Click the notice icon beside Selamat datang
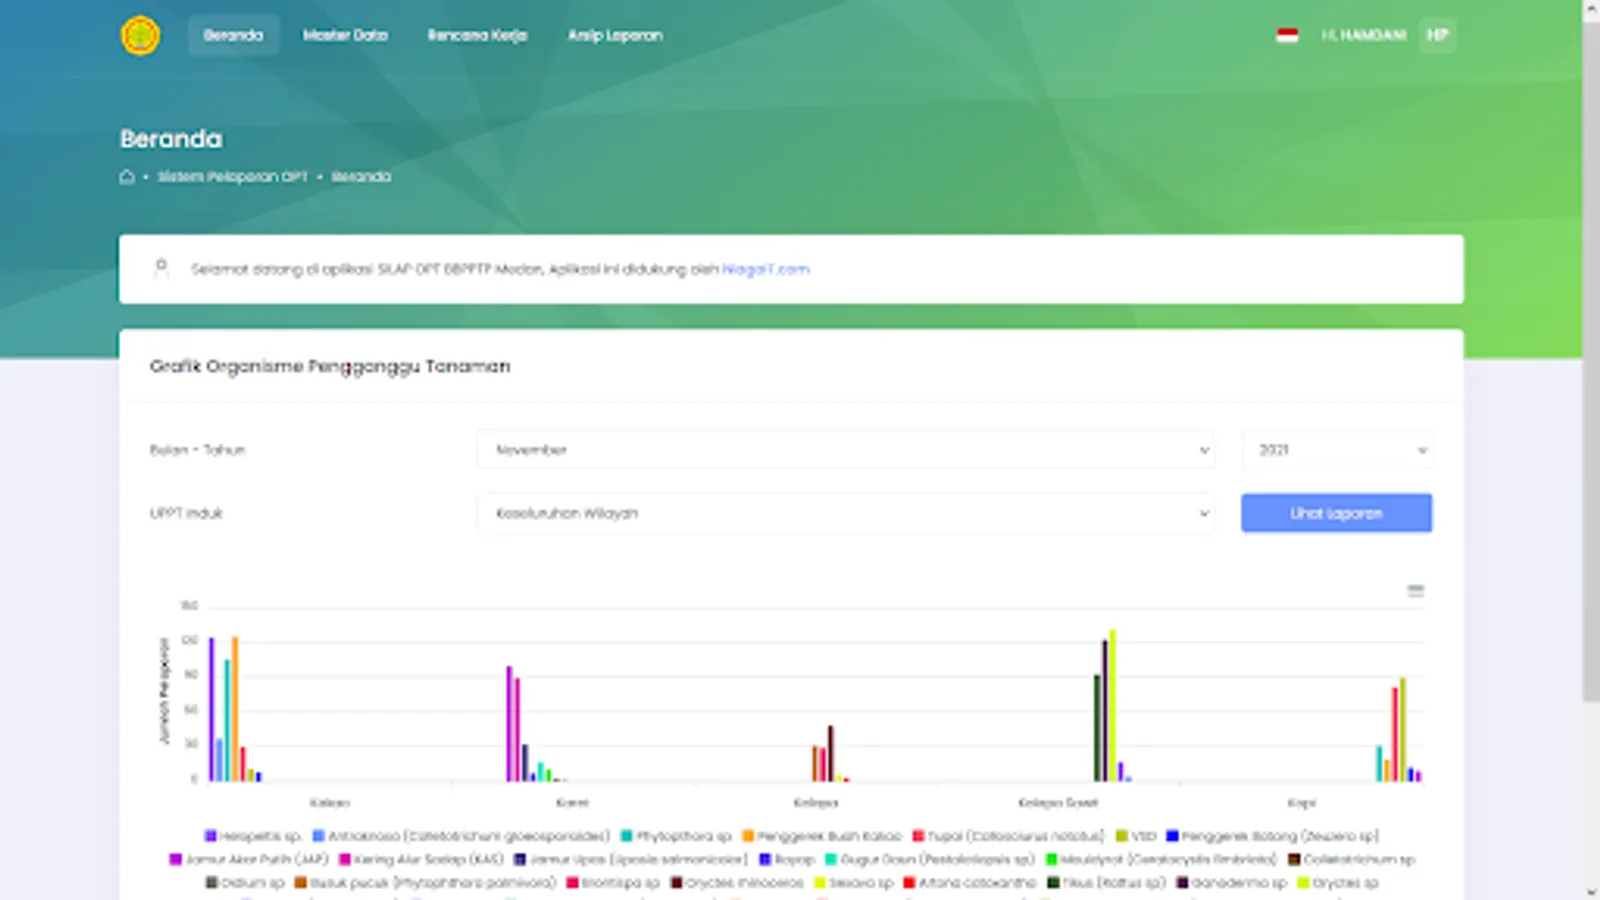 (161, 268)
